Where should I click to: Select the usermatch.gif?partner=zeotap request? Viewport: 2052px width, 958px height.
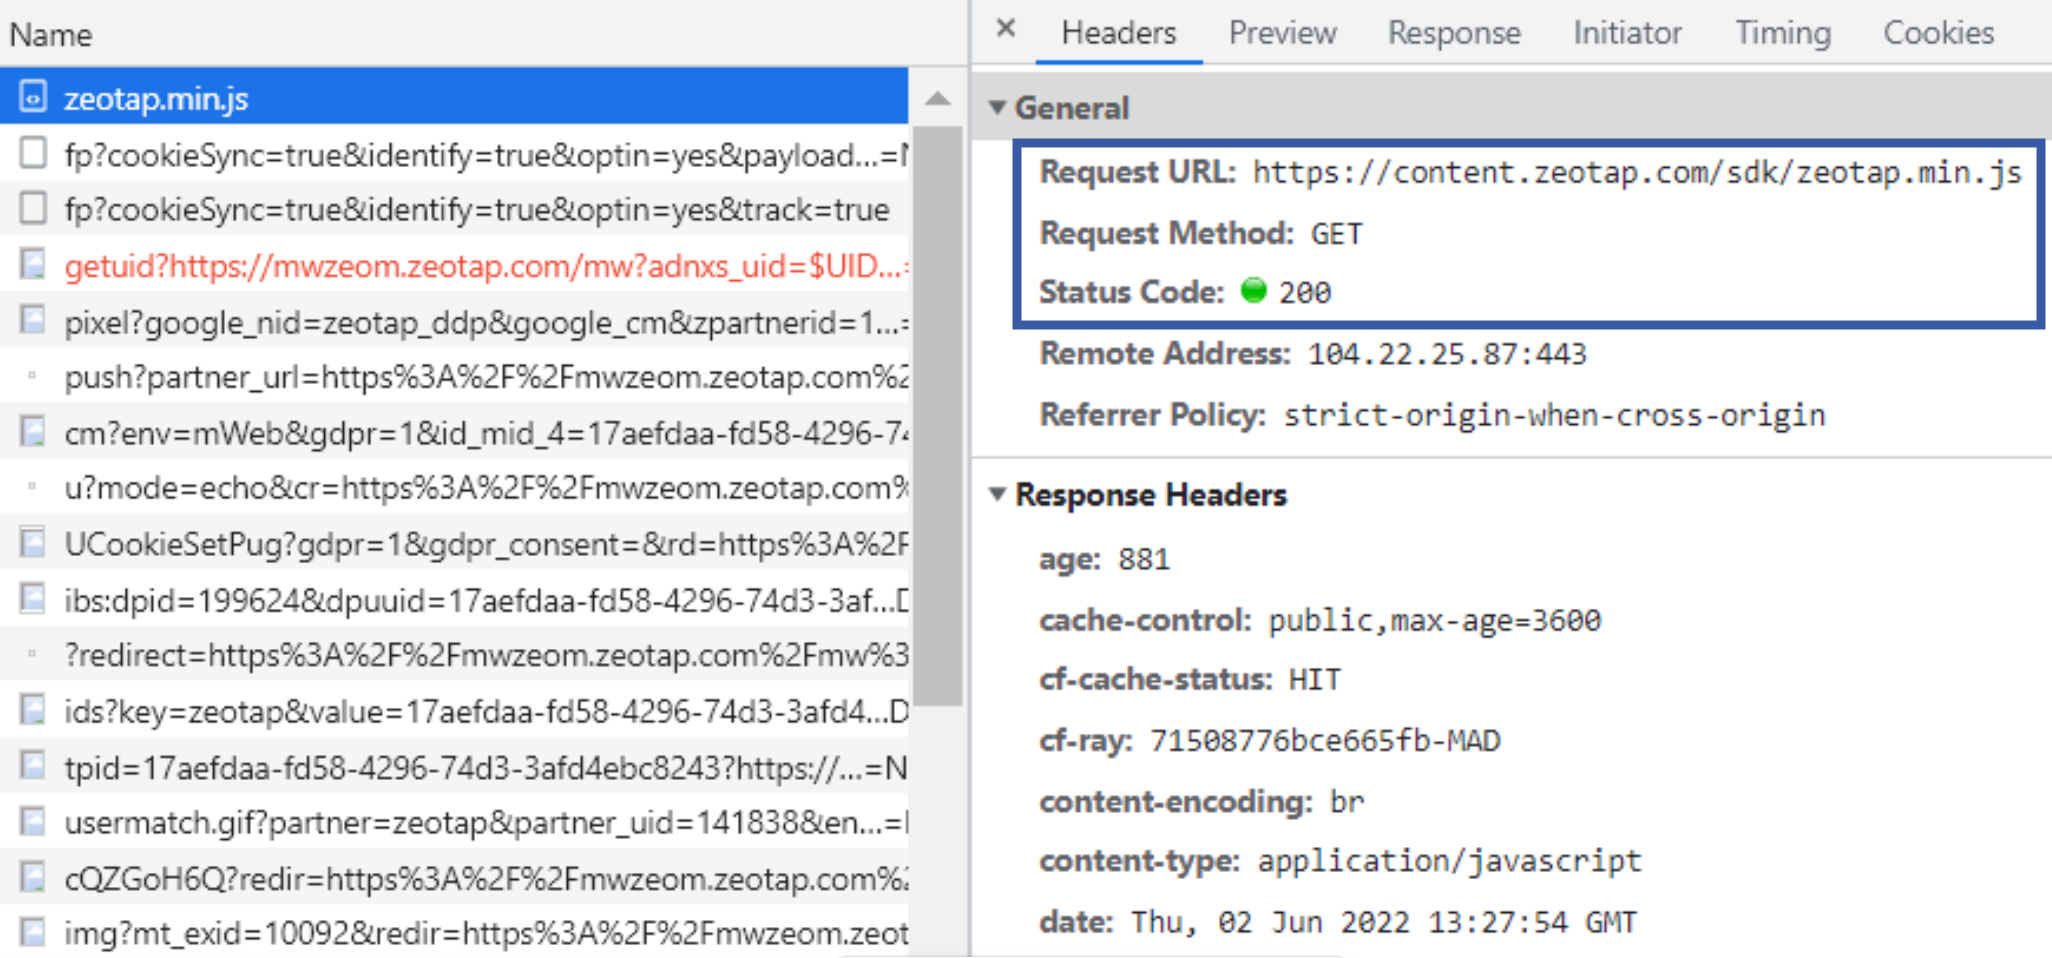[454, 821]
